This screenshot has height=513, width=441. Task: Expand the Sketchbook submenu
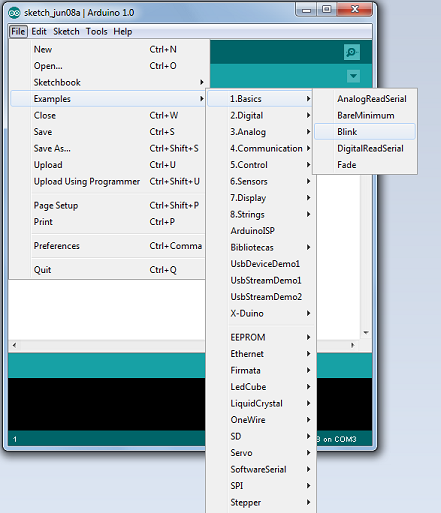coord(107,82)
